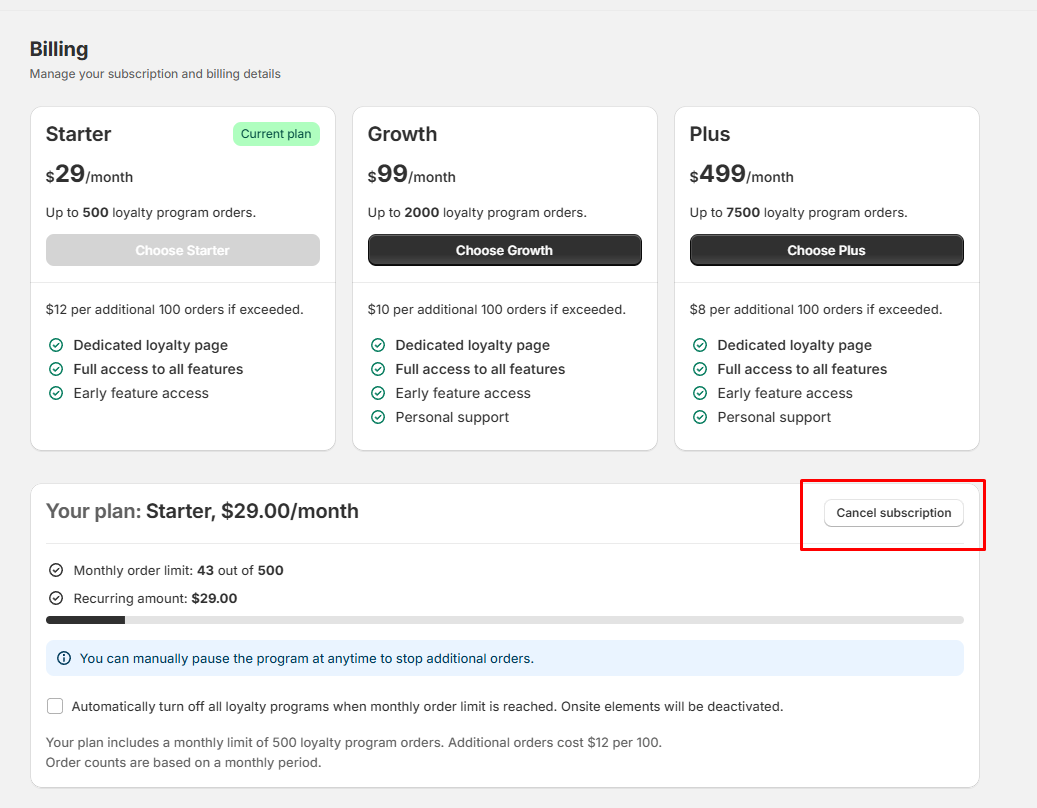Click Starter's Dedicated loyalty page check icon
Image resolution: width=1037 pixels, height=808 pixels.
56,345
